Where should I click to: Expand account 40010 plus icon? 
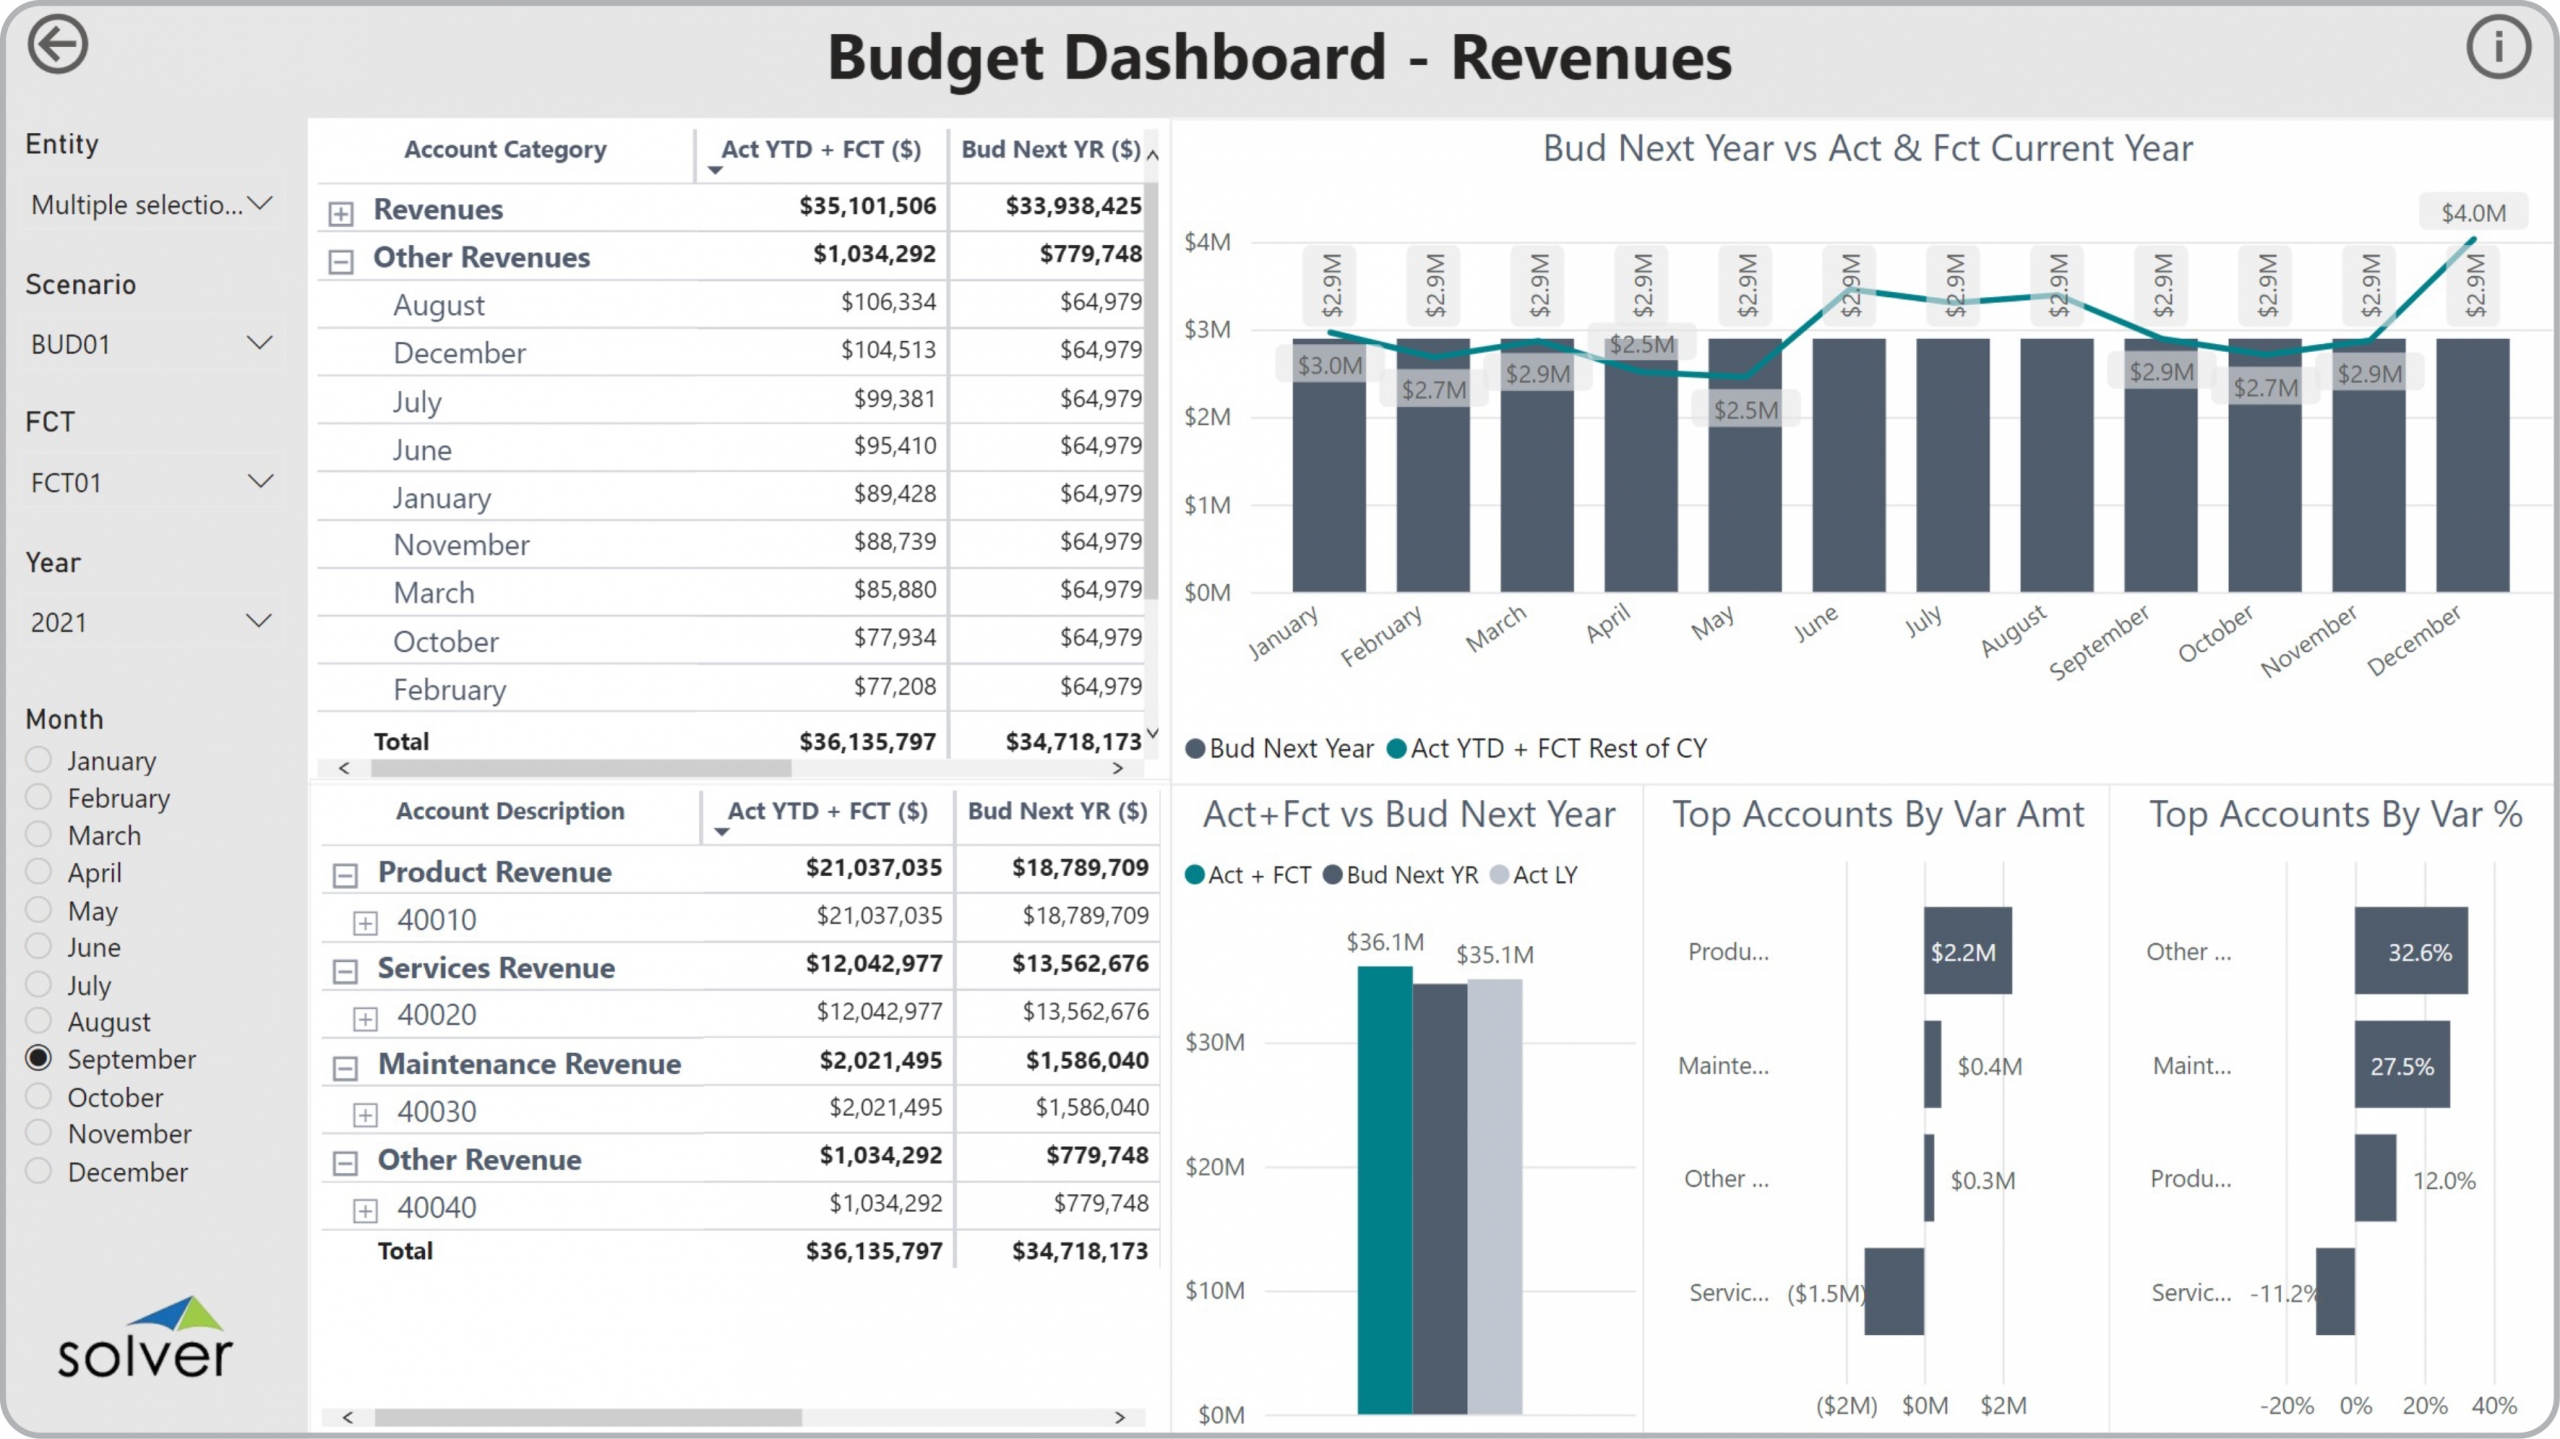pyautogui.click(x=365, y=923)
